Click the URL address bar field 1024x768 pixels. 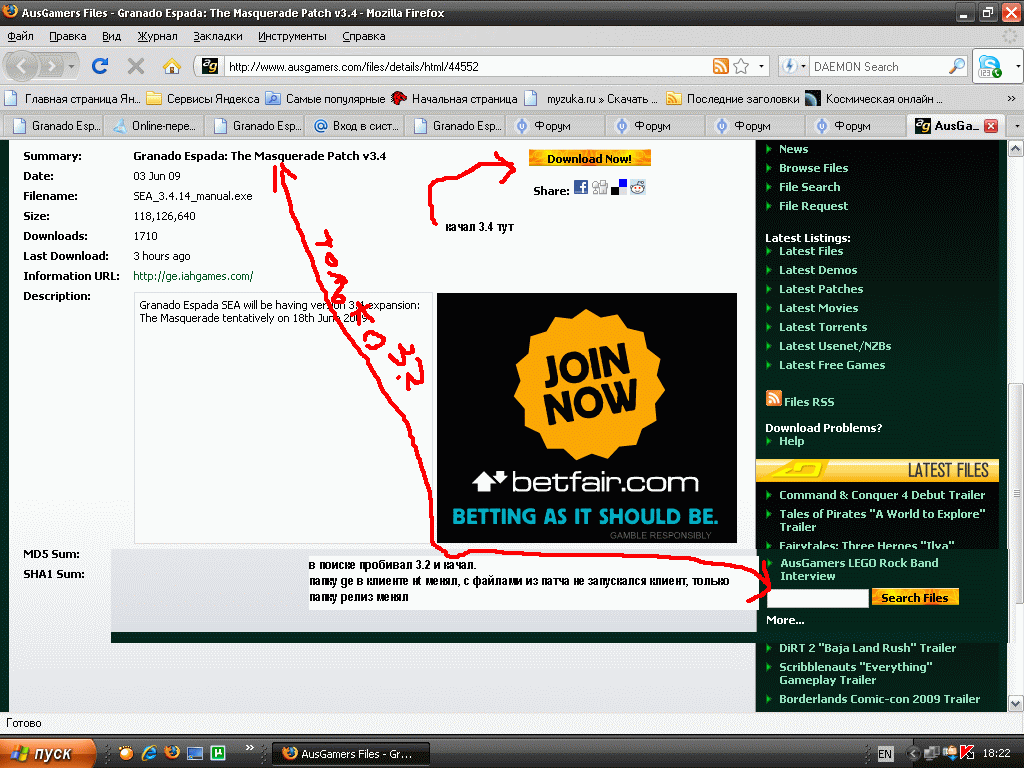(467, 66)
